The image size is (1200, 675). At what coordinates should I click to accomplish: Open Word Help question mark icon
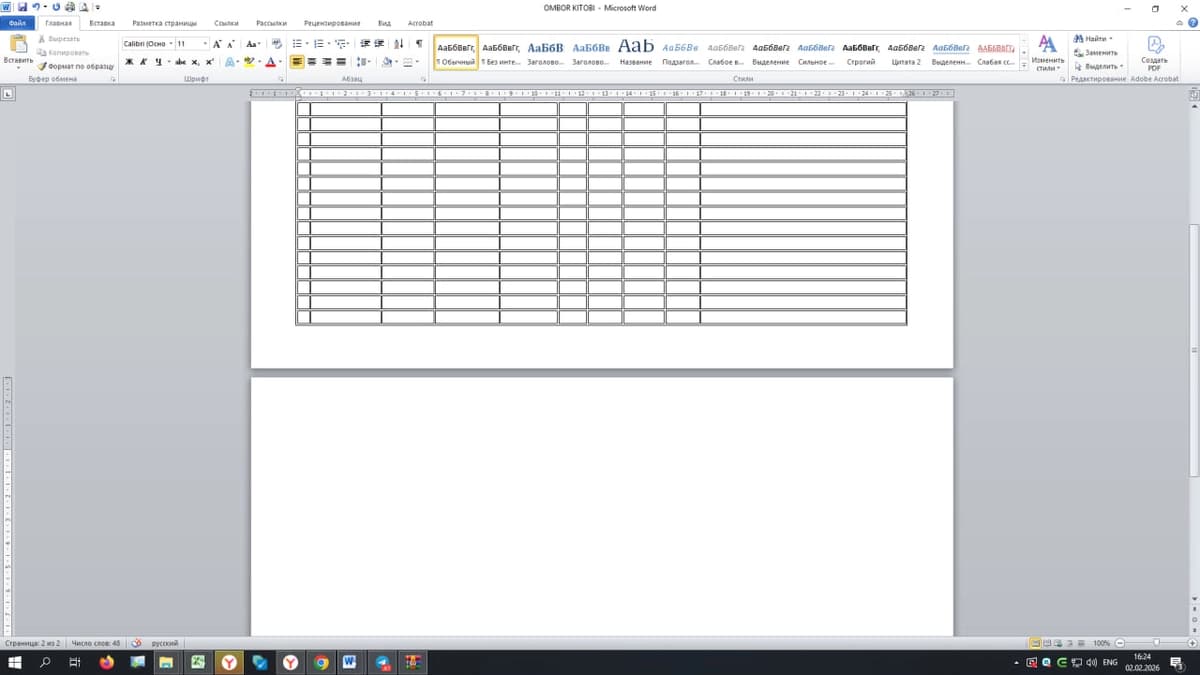point(1192,22)
